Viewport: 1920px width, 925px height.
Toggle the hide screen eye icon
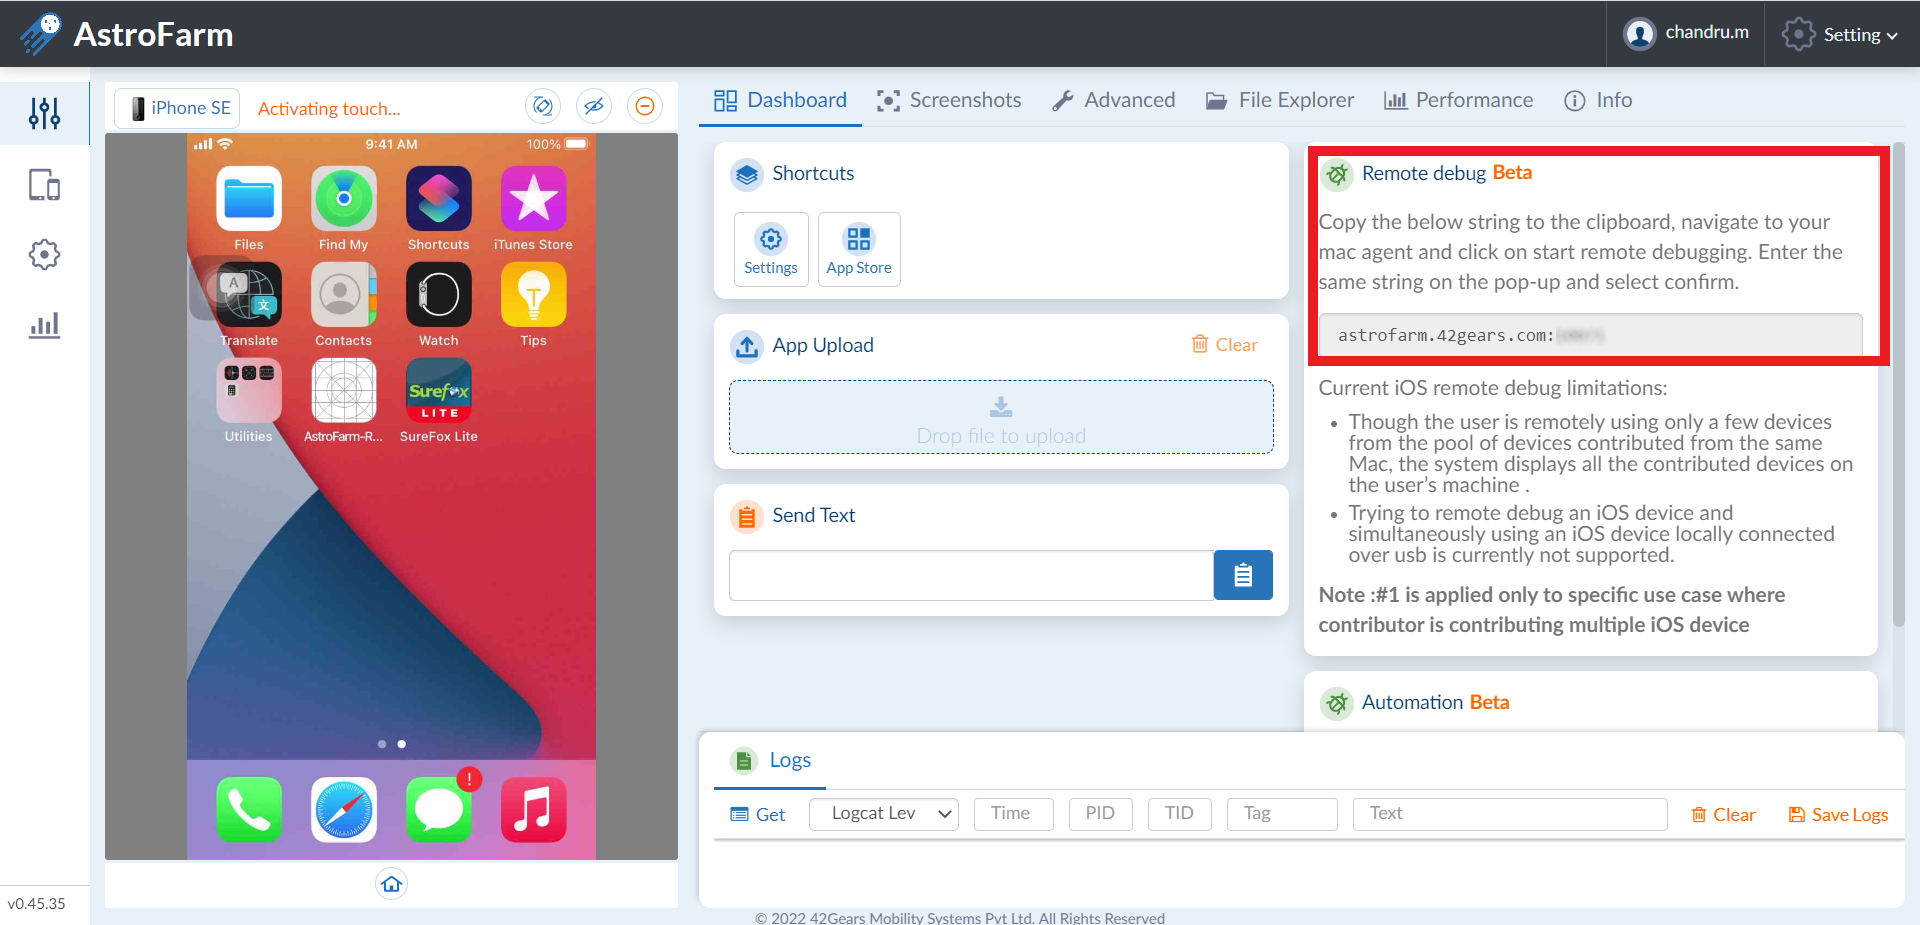coord(594,106)
